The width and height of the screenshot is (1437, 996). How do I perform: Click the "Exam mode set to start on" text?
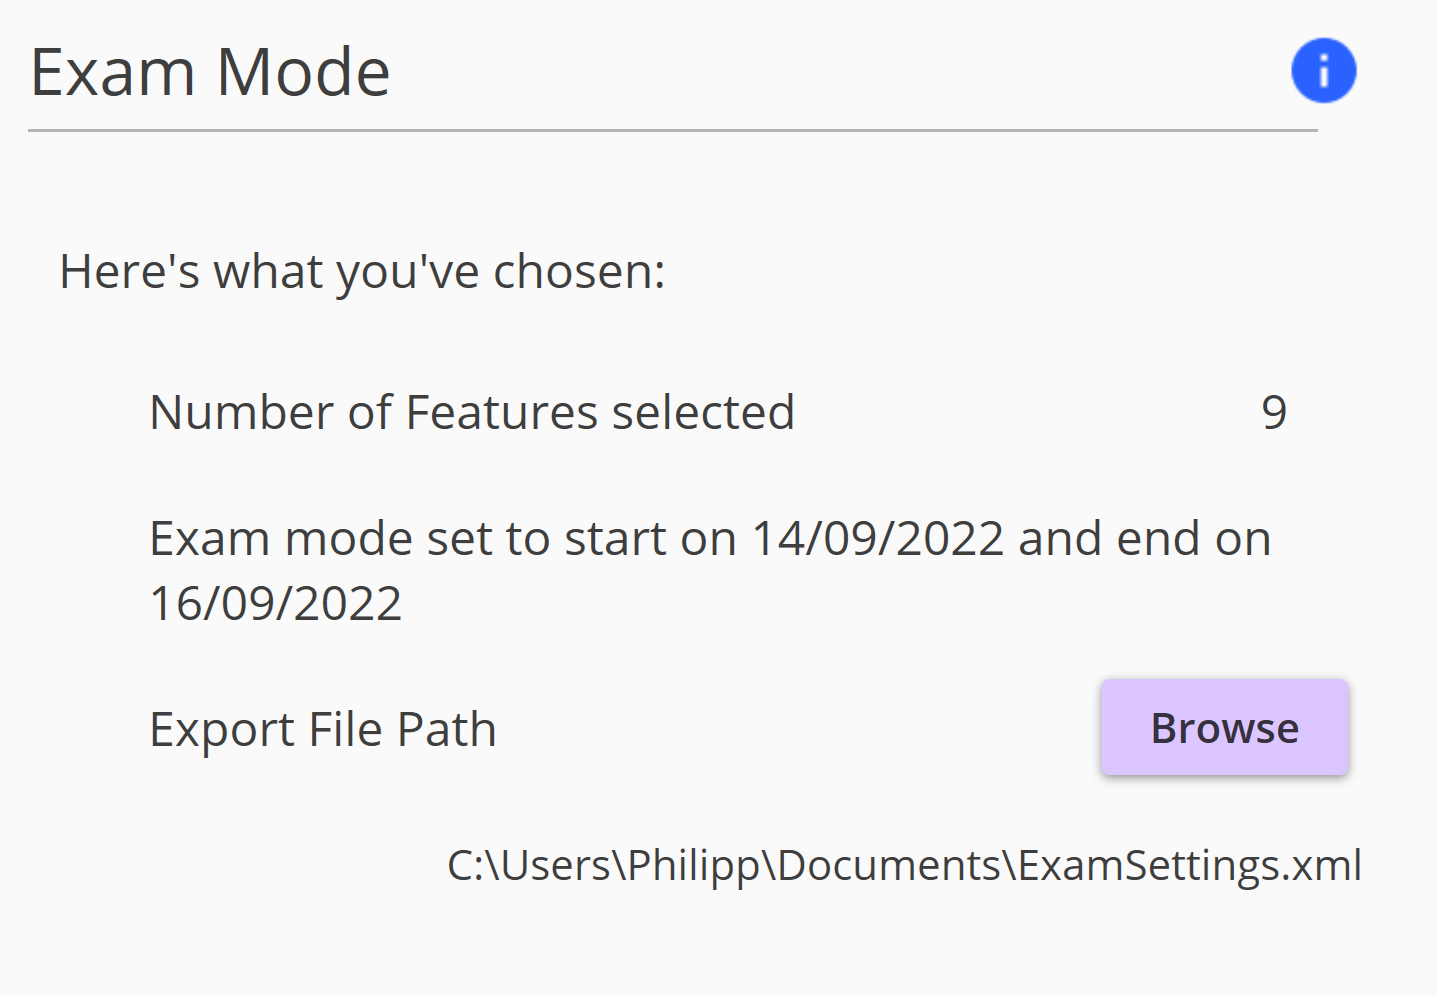444,539
